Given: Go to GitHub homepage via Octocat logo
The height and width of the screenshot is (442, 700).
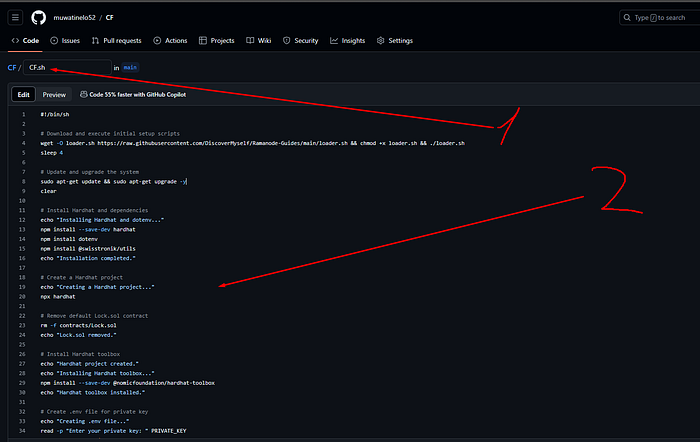Looking at the screenshot, I should pyautogui.click(x=38, y=17).
